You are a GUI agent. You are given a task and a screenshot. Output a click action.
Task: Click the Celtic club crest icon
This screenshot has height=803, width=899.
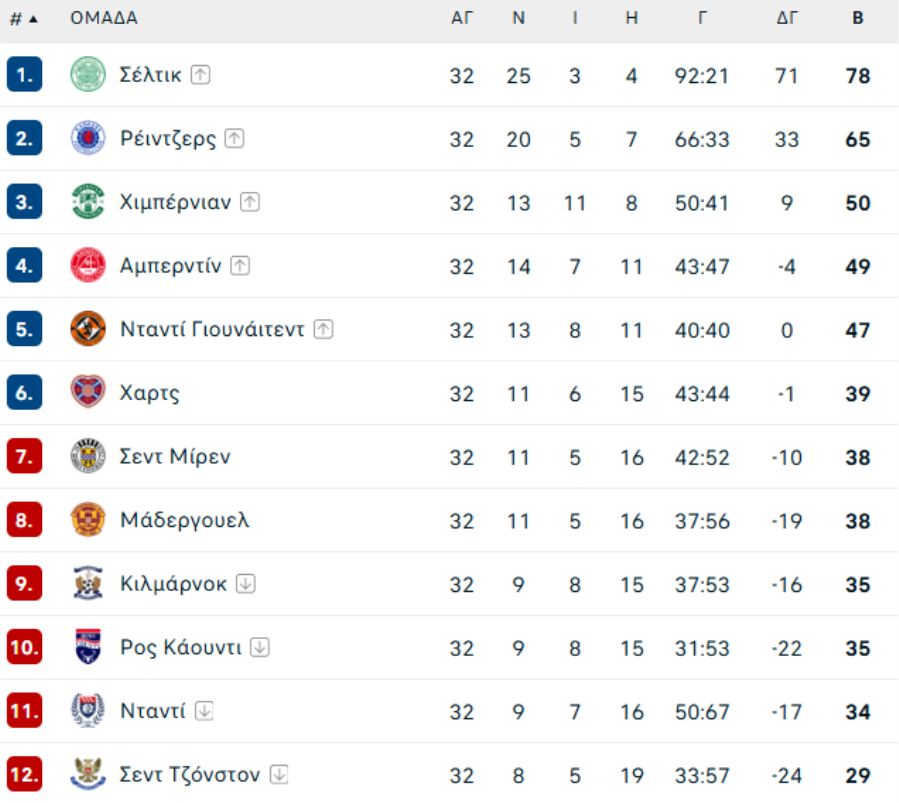(88, 75)
